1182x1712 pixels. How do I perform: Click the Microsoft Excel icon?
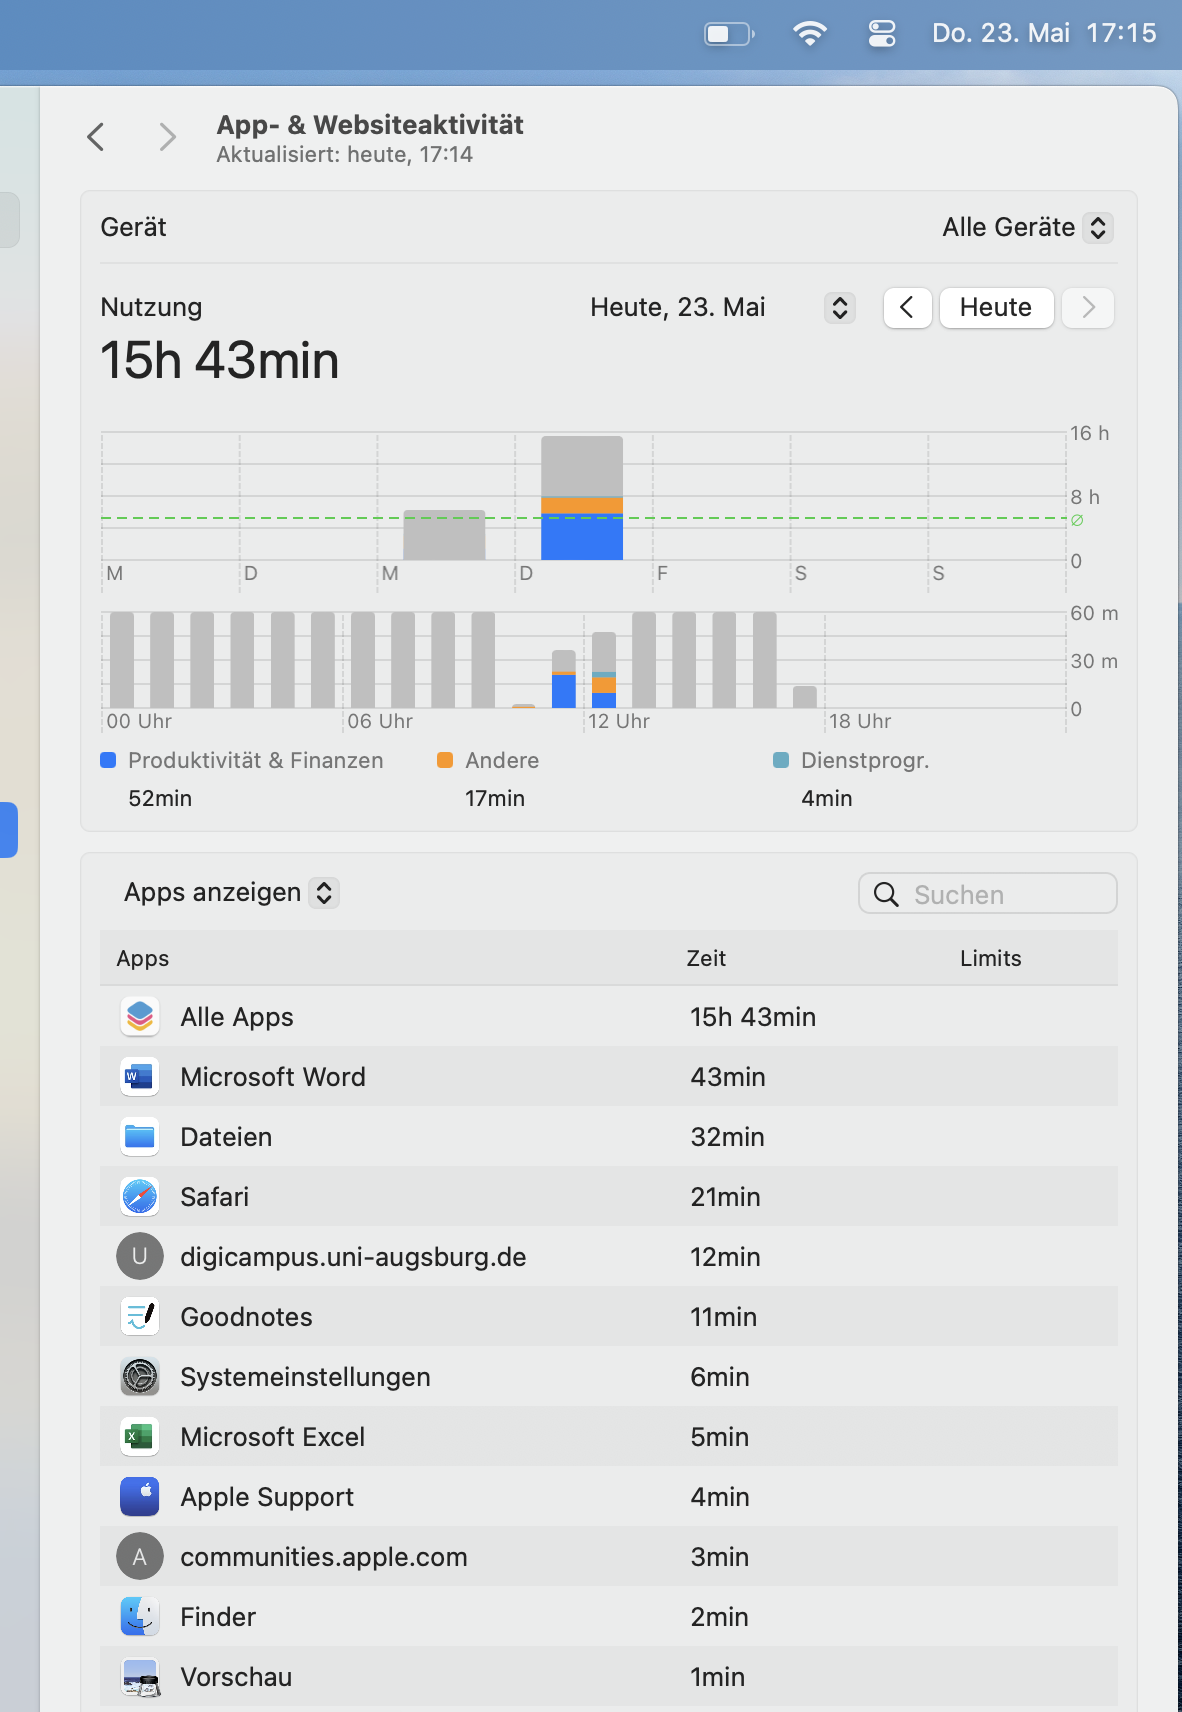tap(140, 1437)
